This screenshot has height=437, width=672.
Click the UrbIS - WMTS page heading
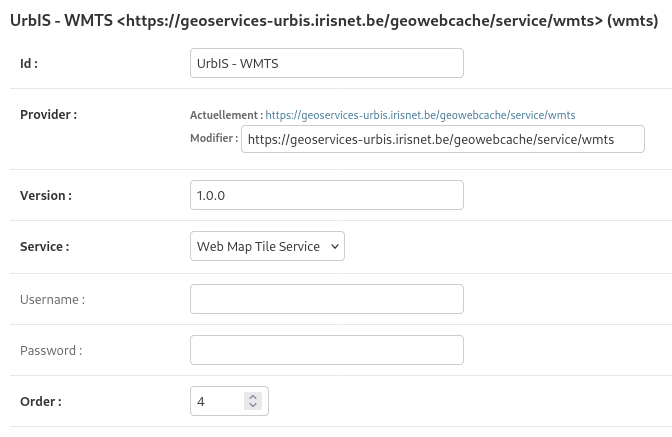point(333,19)
